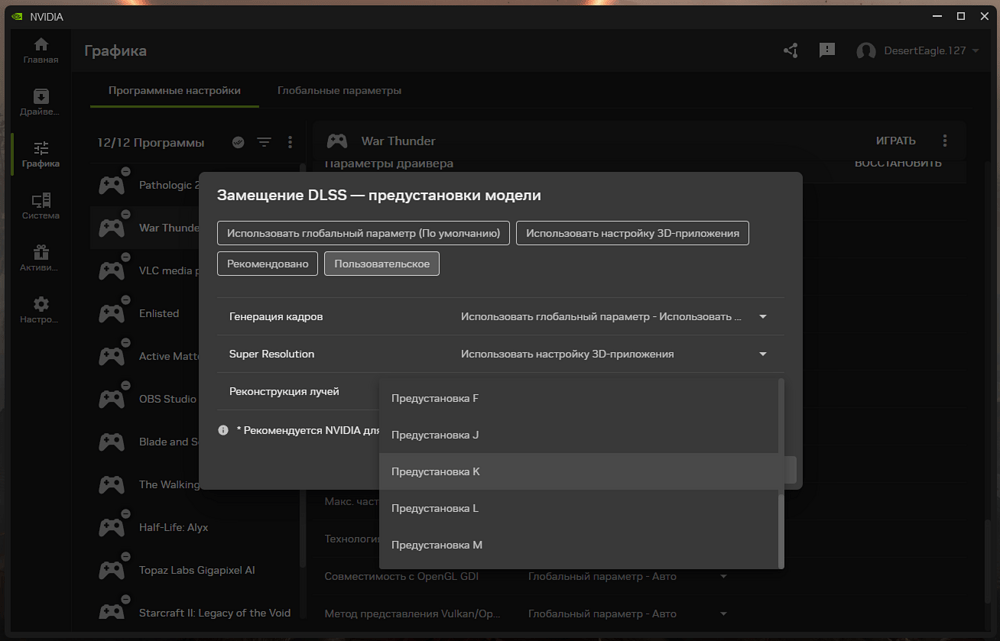Open War Thunder header three-dot menu

pos(945,140)
